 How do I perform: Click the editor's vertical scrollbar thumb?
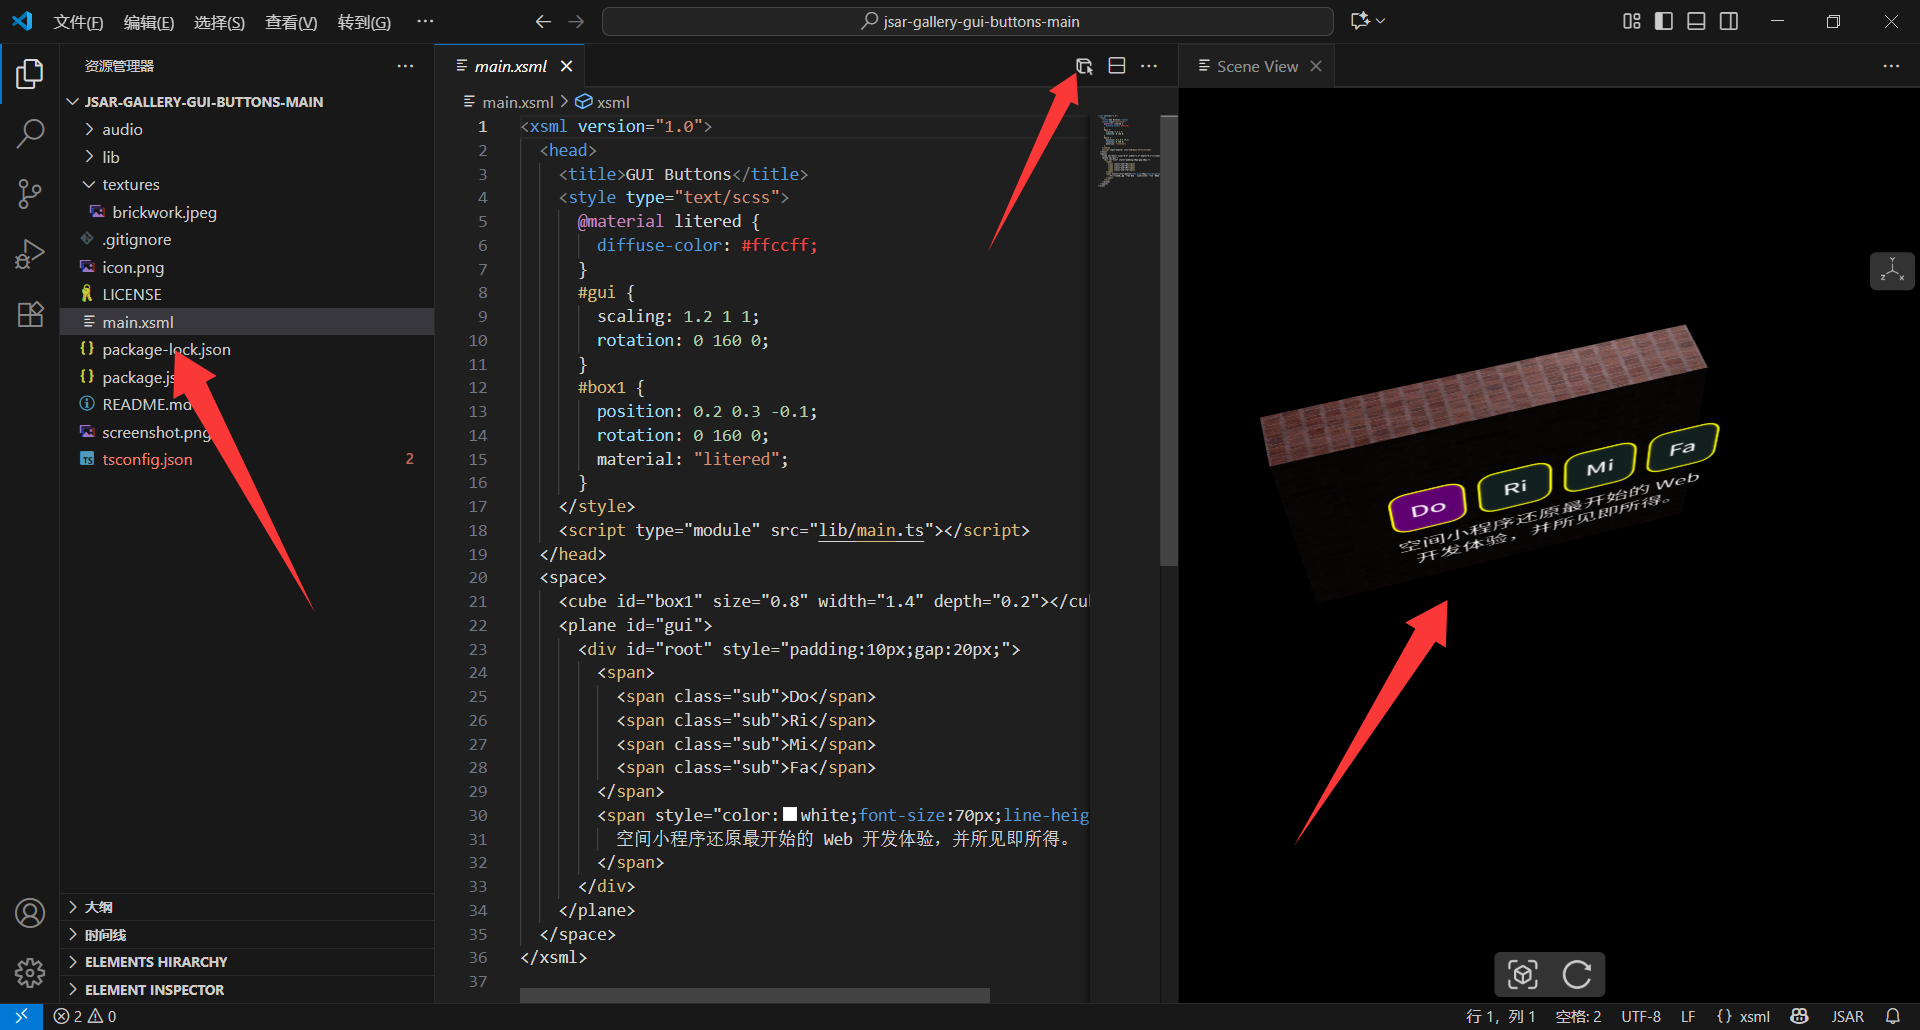point(1169,341)
